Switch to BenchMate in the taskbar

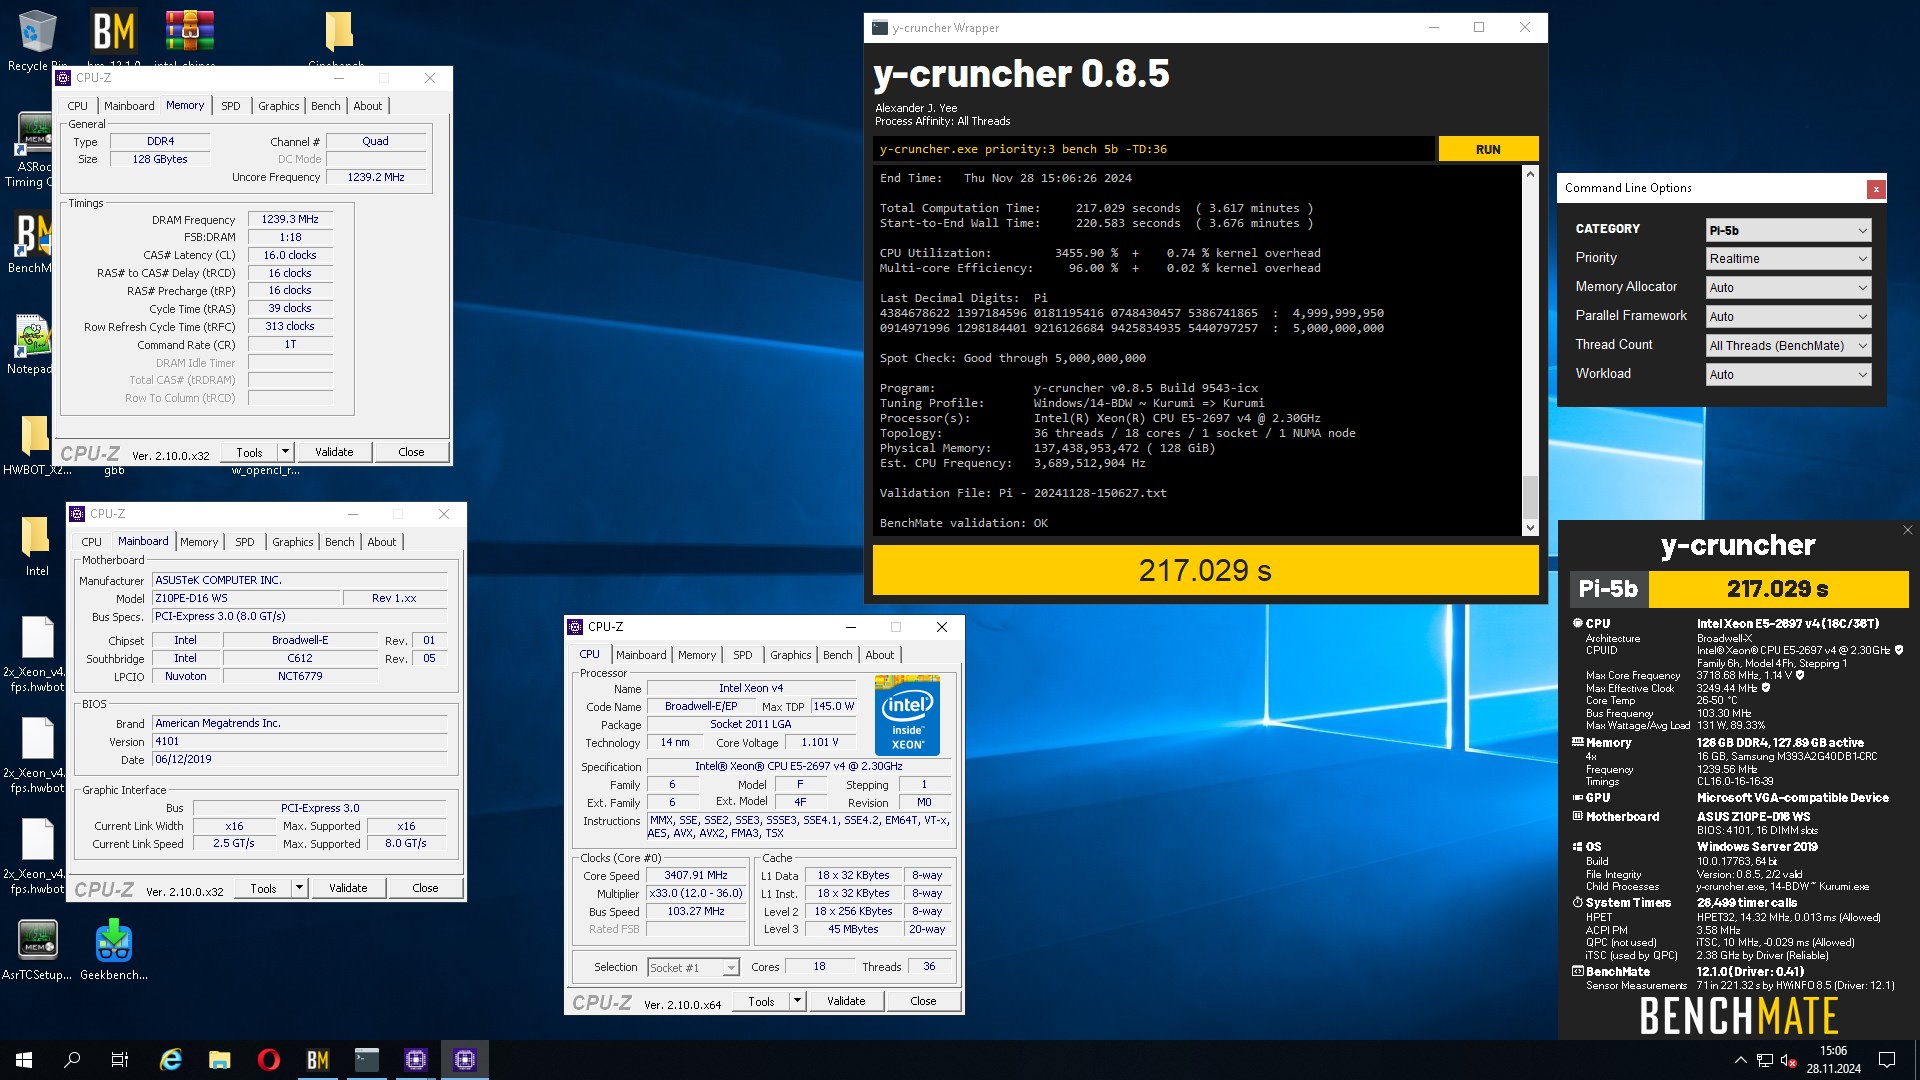coord(317,1060)
